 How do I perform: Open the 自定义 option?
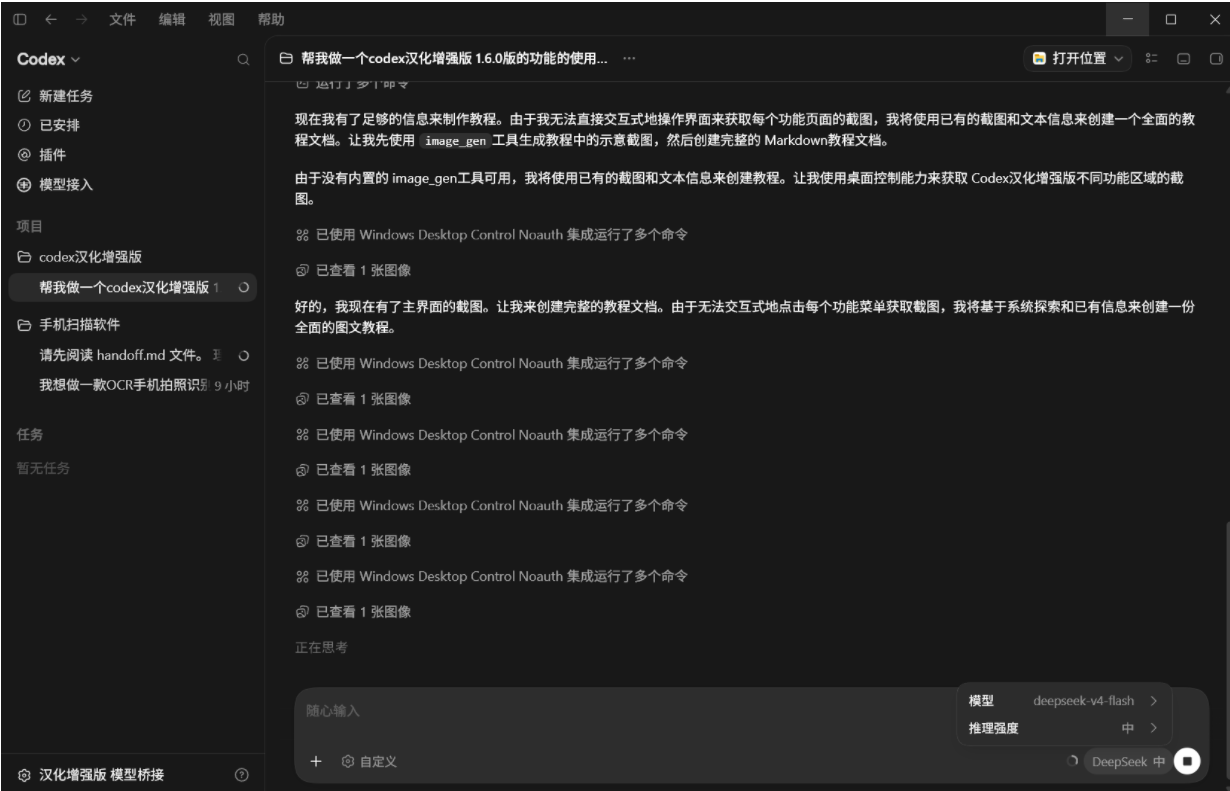(369, 762)
